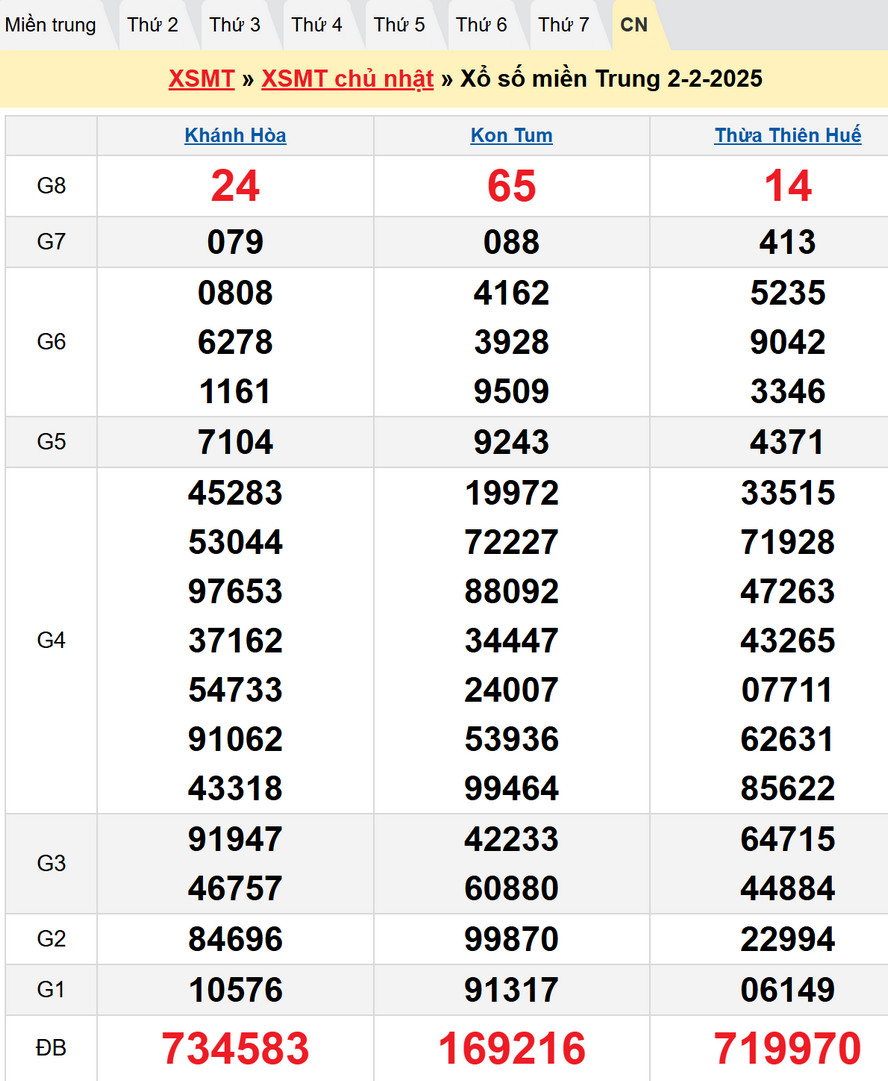Open the Thứ 5 results tab
888x1081 pixels.
click(399, 25)
